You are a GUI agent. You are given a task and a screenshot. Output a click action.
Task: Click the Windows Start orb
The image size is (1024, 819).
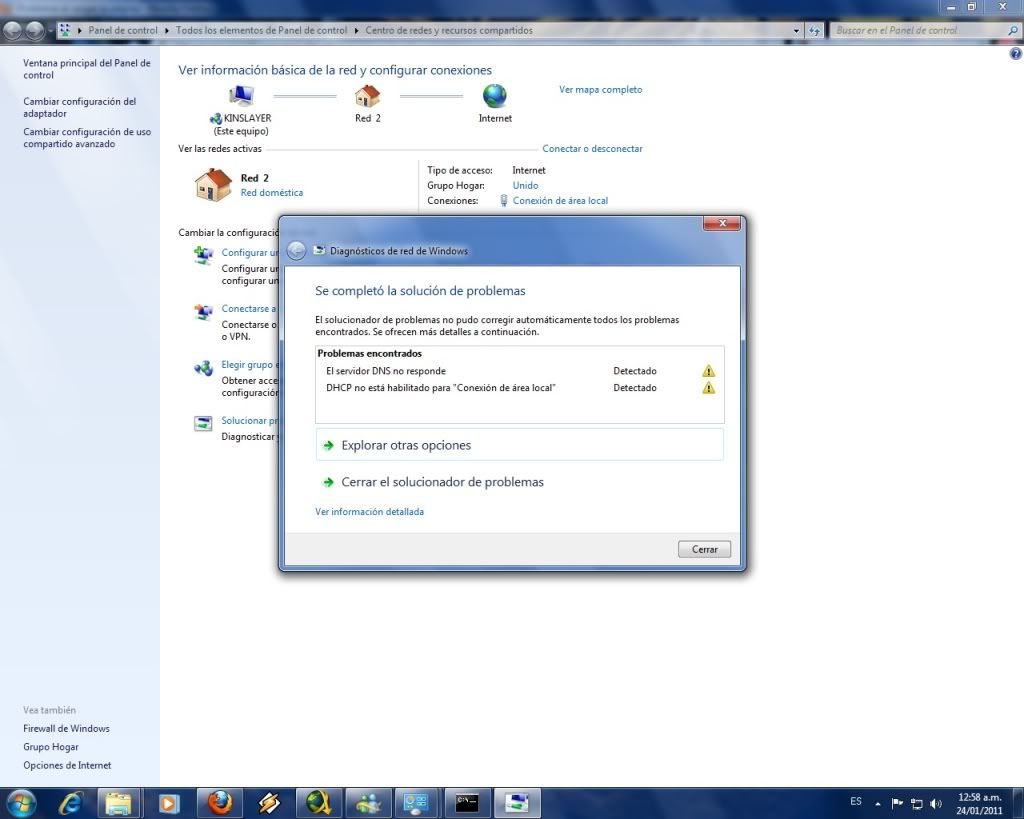coord(21,802)
